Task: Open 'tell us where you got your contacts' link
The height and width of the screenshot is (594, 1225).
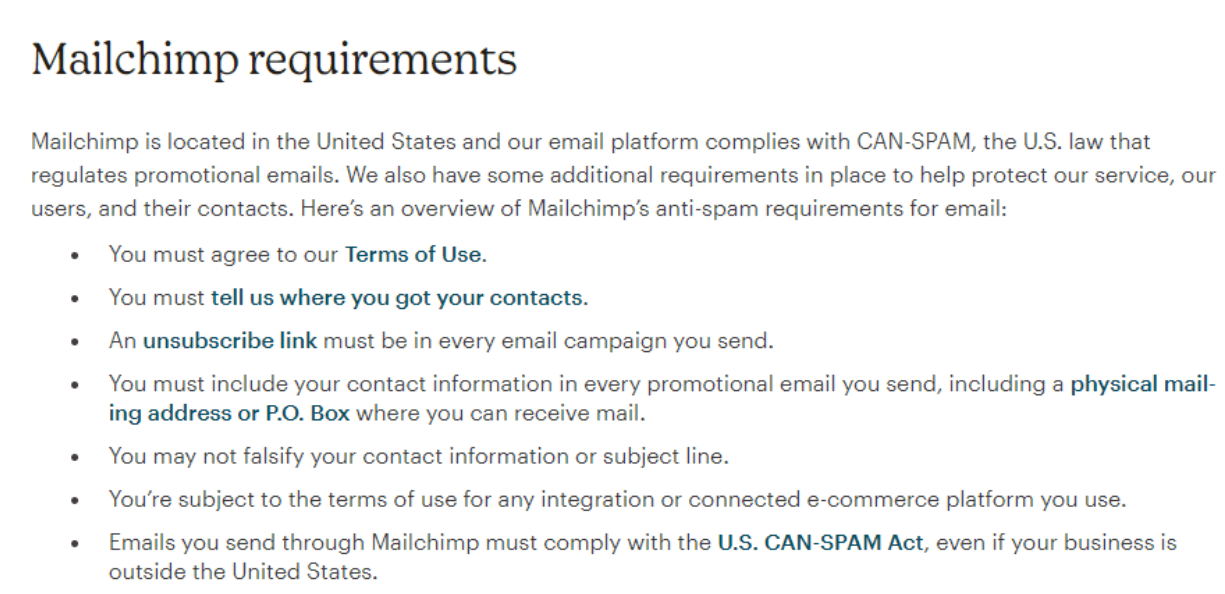Action: (397, 298)
